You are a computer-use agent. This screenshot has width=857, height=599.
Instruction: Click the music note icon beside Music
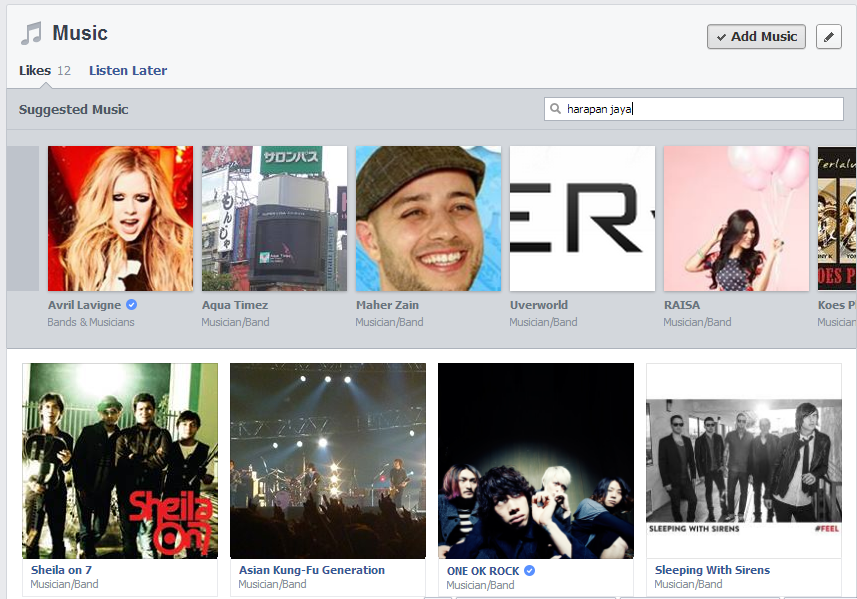coord(31,33)
